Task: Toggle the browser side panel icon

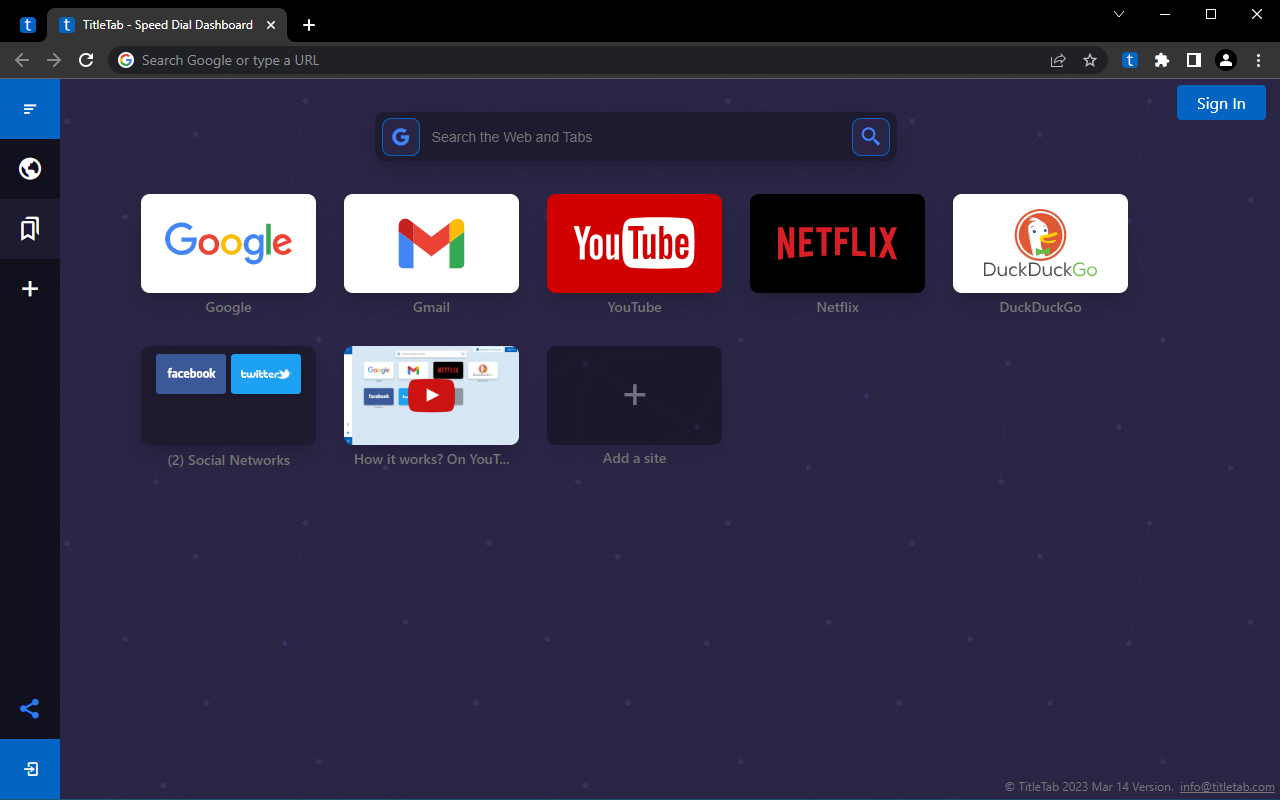Action: 1193,60
